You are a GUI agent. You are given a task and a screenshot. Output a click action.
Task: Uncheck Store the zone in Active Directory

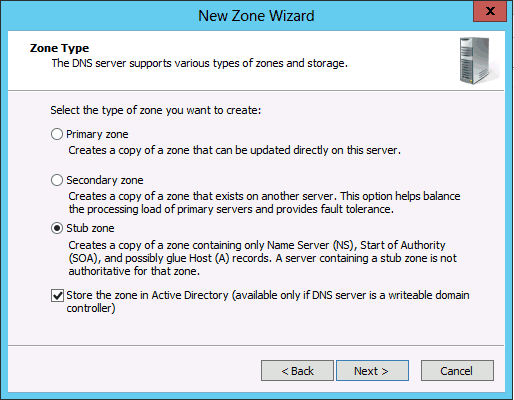point(57,295)
